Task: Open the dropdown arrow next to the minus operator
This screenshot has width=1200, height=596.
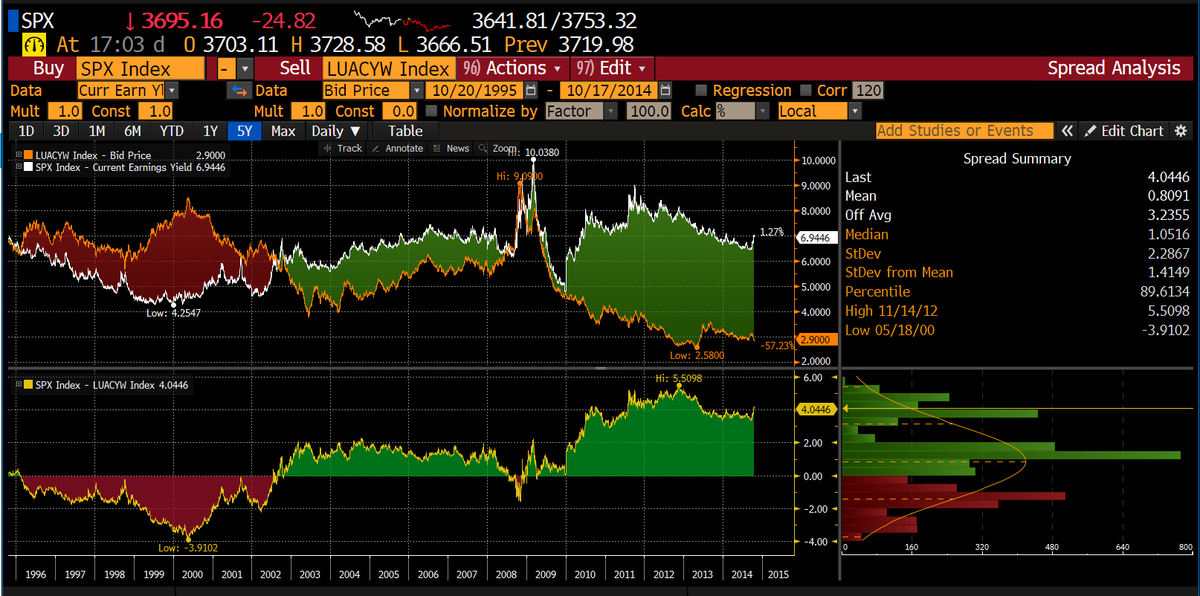Action: click(x=245, y=69)
